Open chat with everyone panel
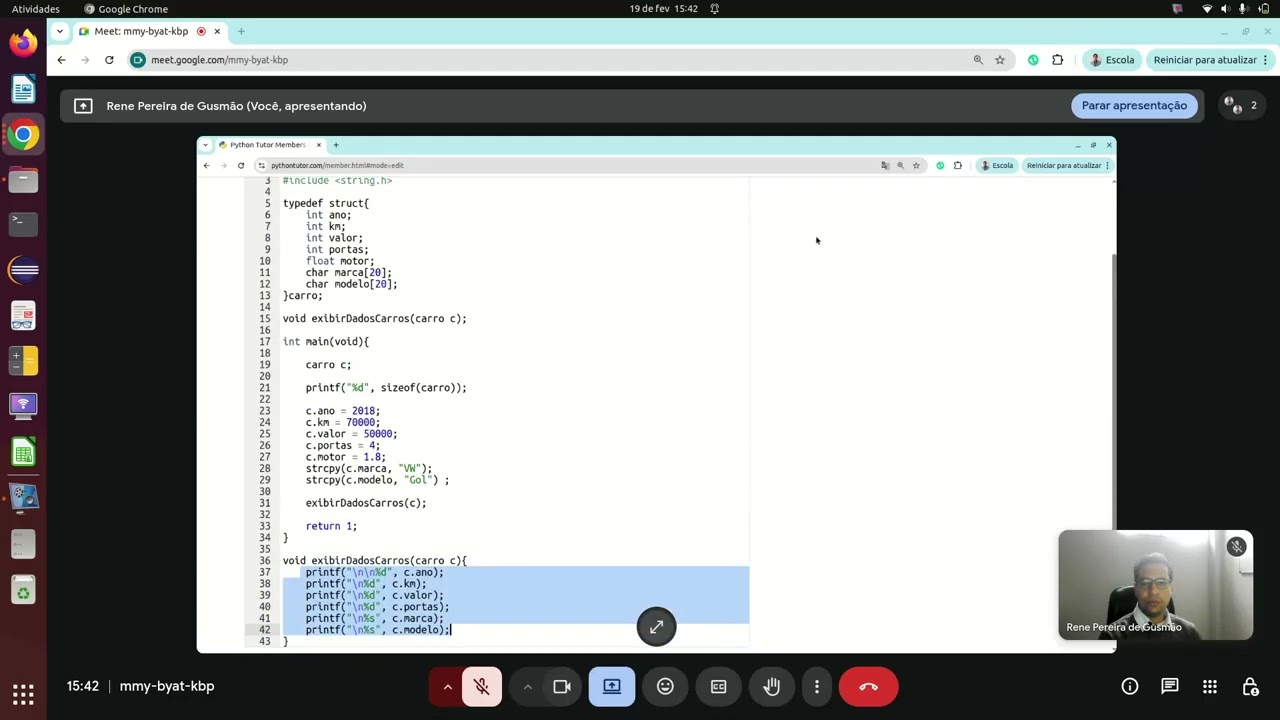The width and height of the screenshot is (1280, 720). coord(1170,686)
